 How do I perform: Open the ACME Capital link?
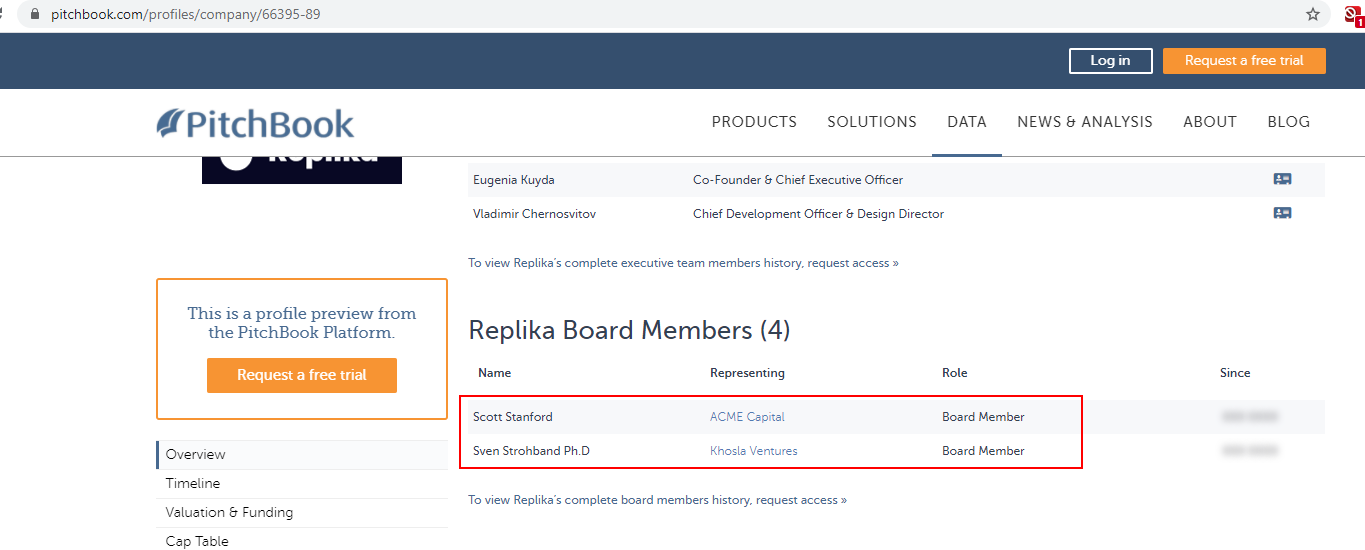click(x=747, y=417)
